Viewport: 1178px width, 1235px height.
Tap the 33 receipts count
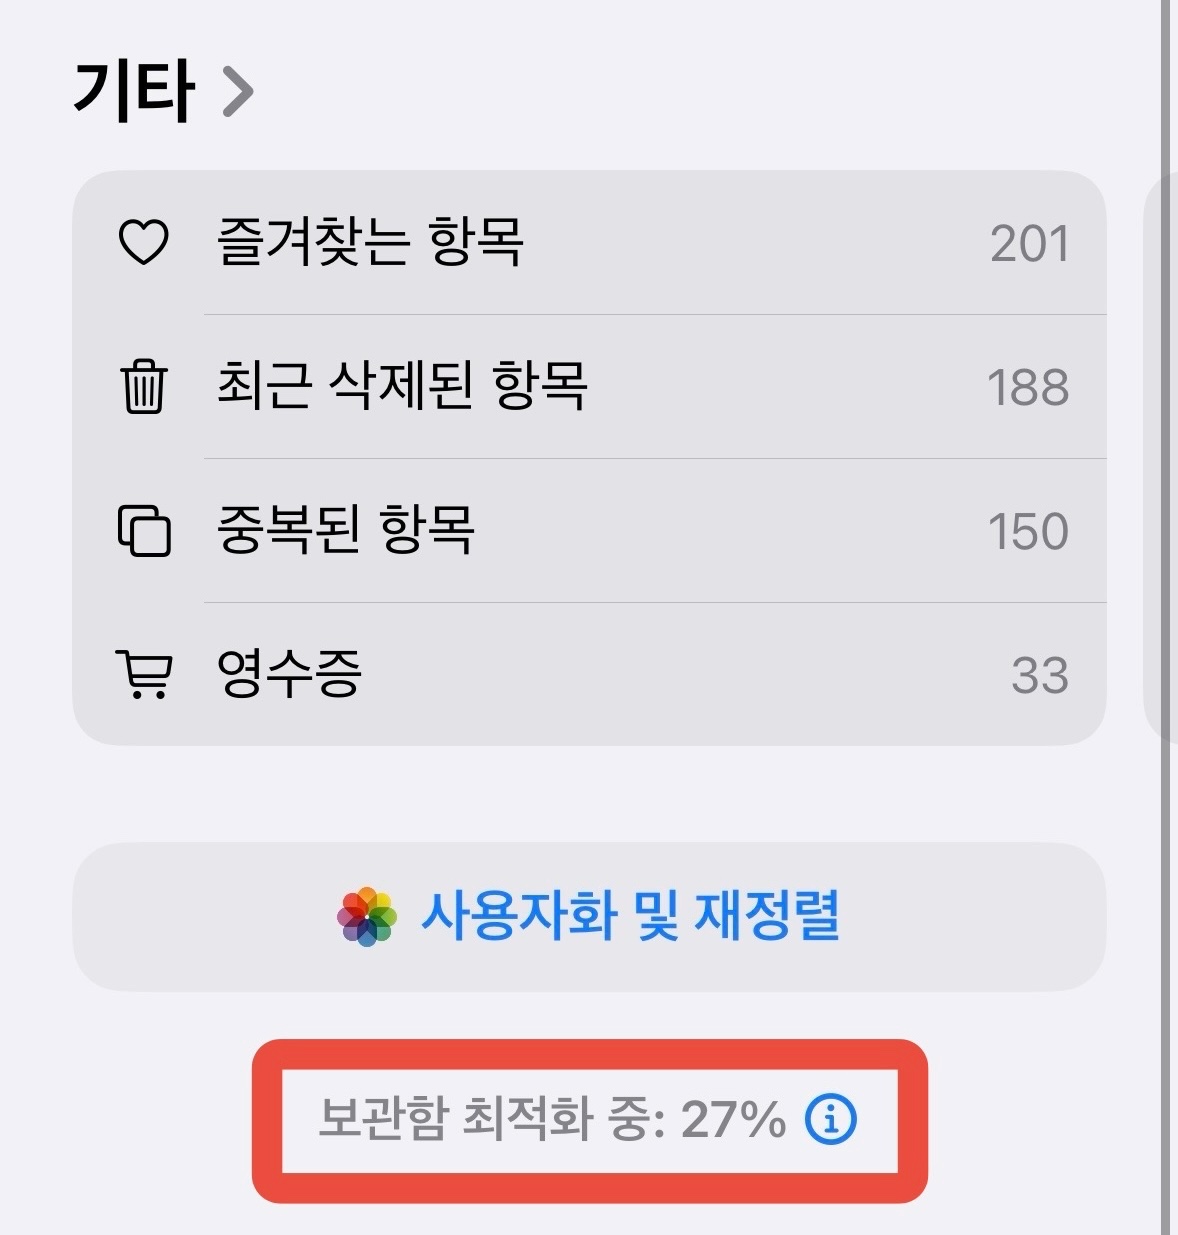pos(1039,675)
